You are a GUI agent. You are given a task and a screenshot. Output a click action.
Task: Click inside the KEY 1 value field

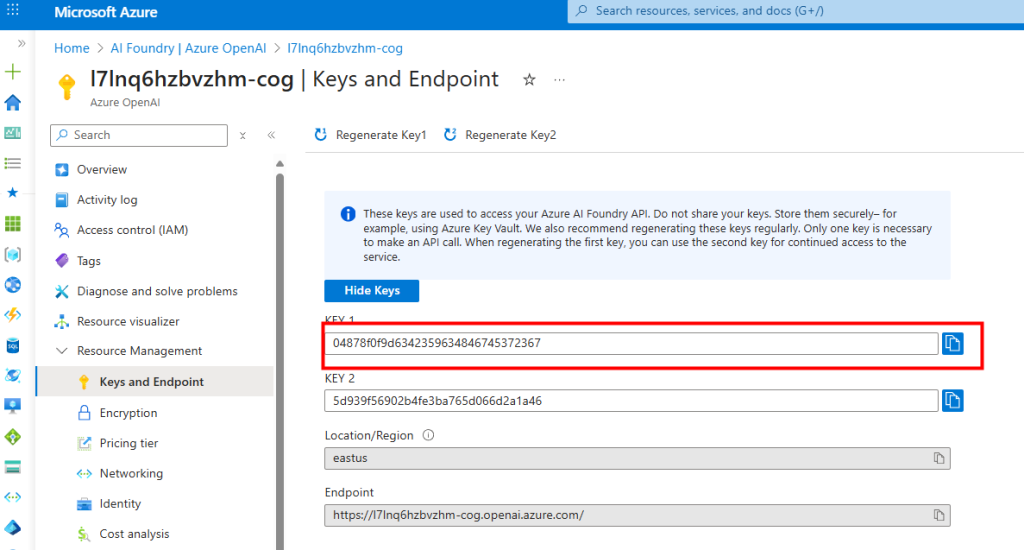point(631,343)
